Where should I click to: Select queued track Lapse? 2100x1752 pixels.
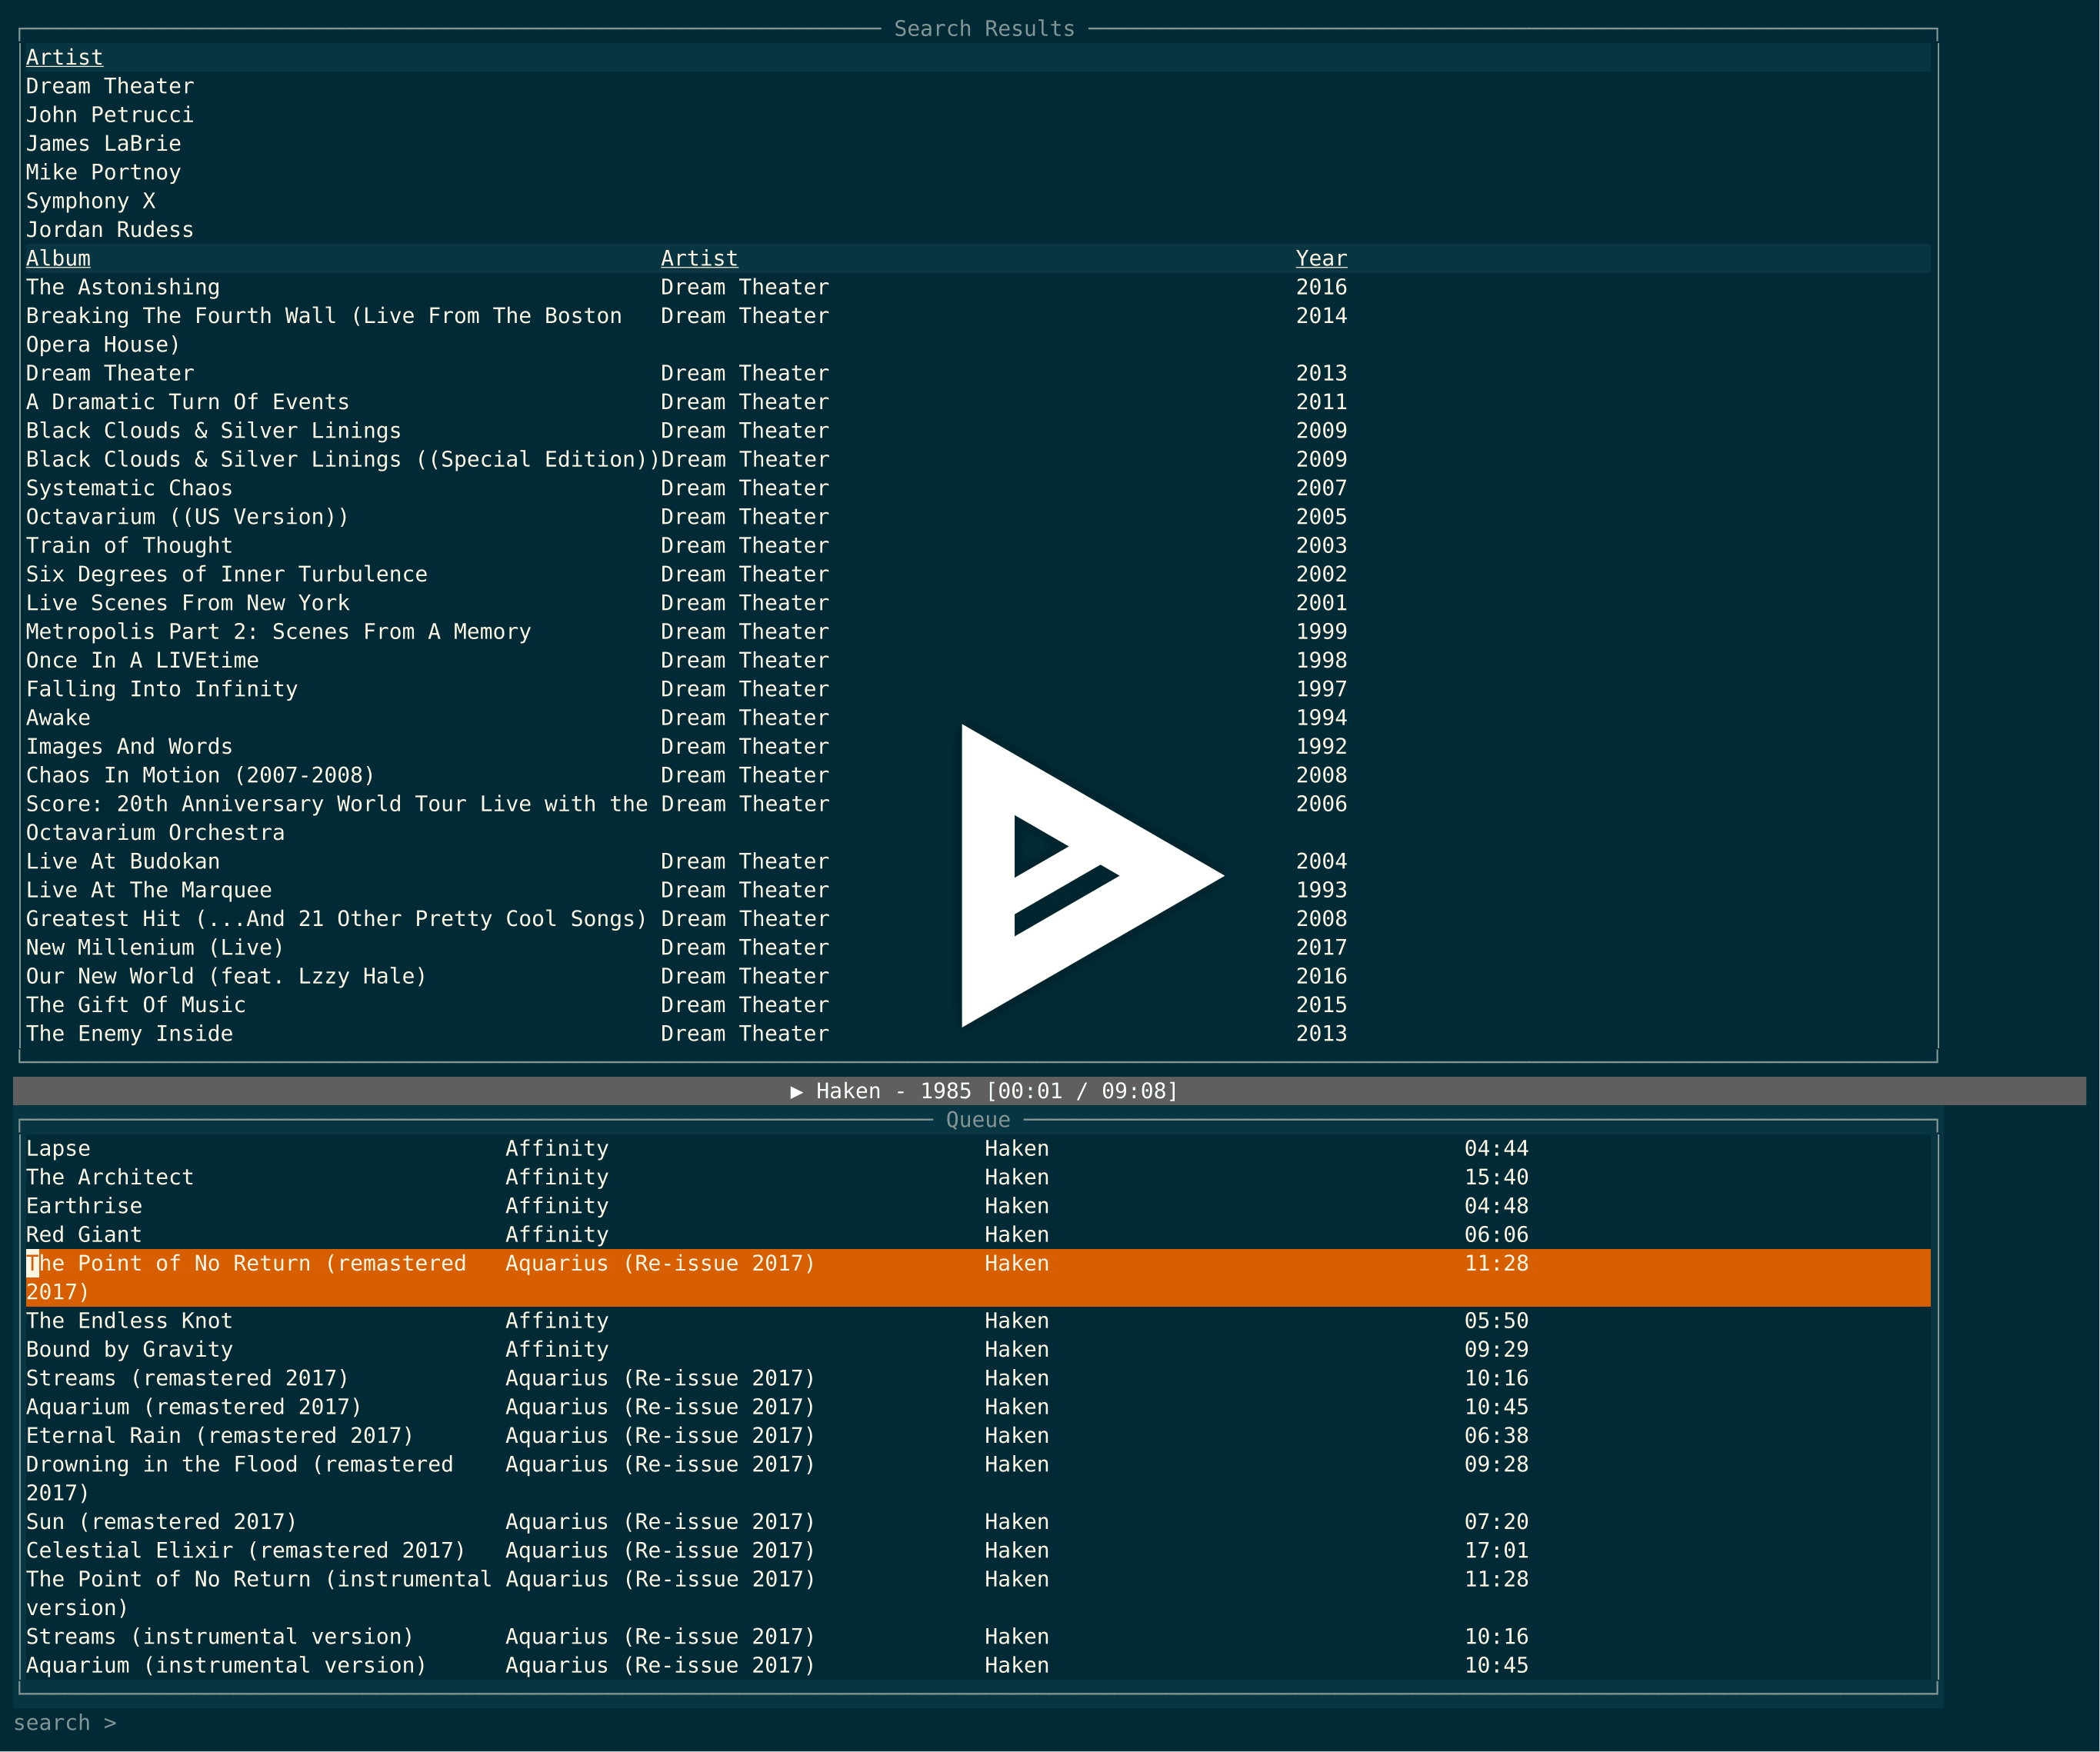pos(58,1148)
